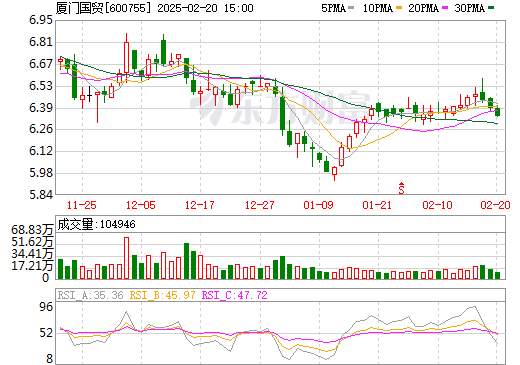Click the stock title 厦门国贸[600755]

pos(103,8)
